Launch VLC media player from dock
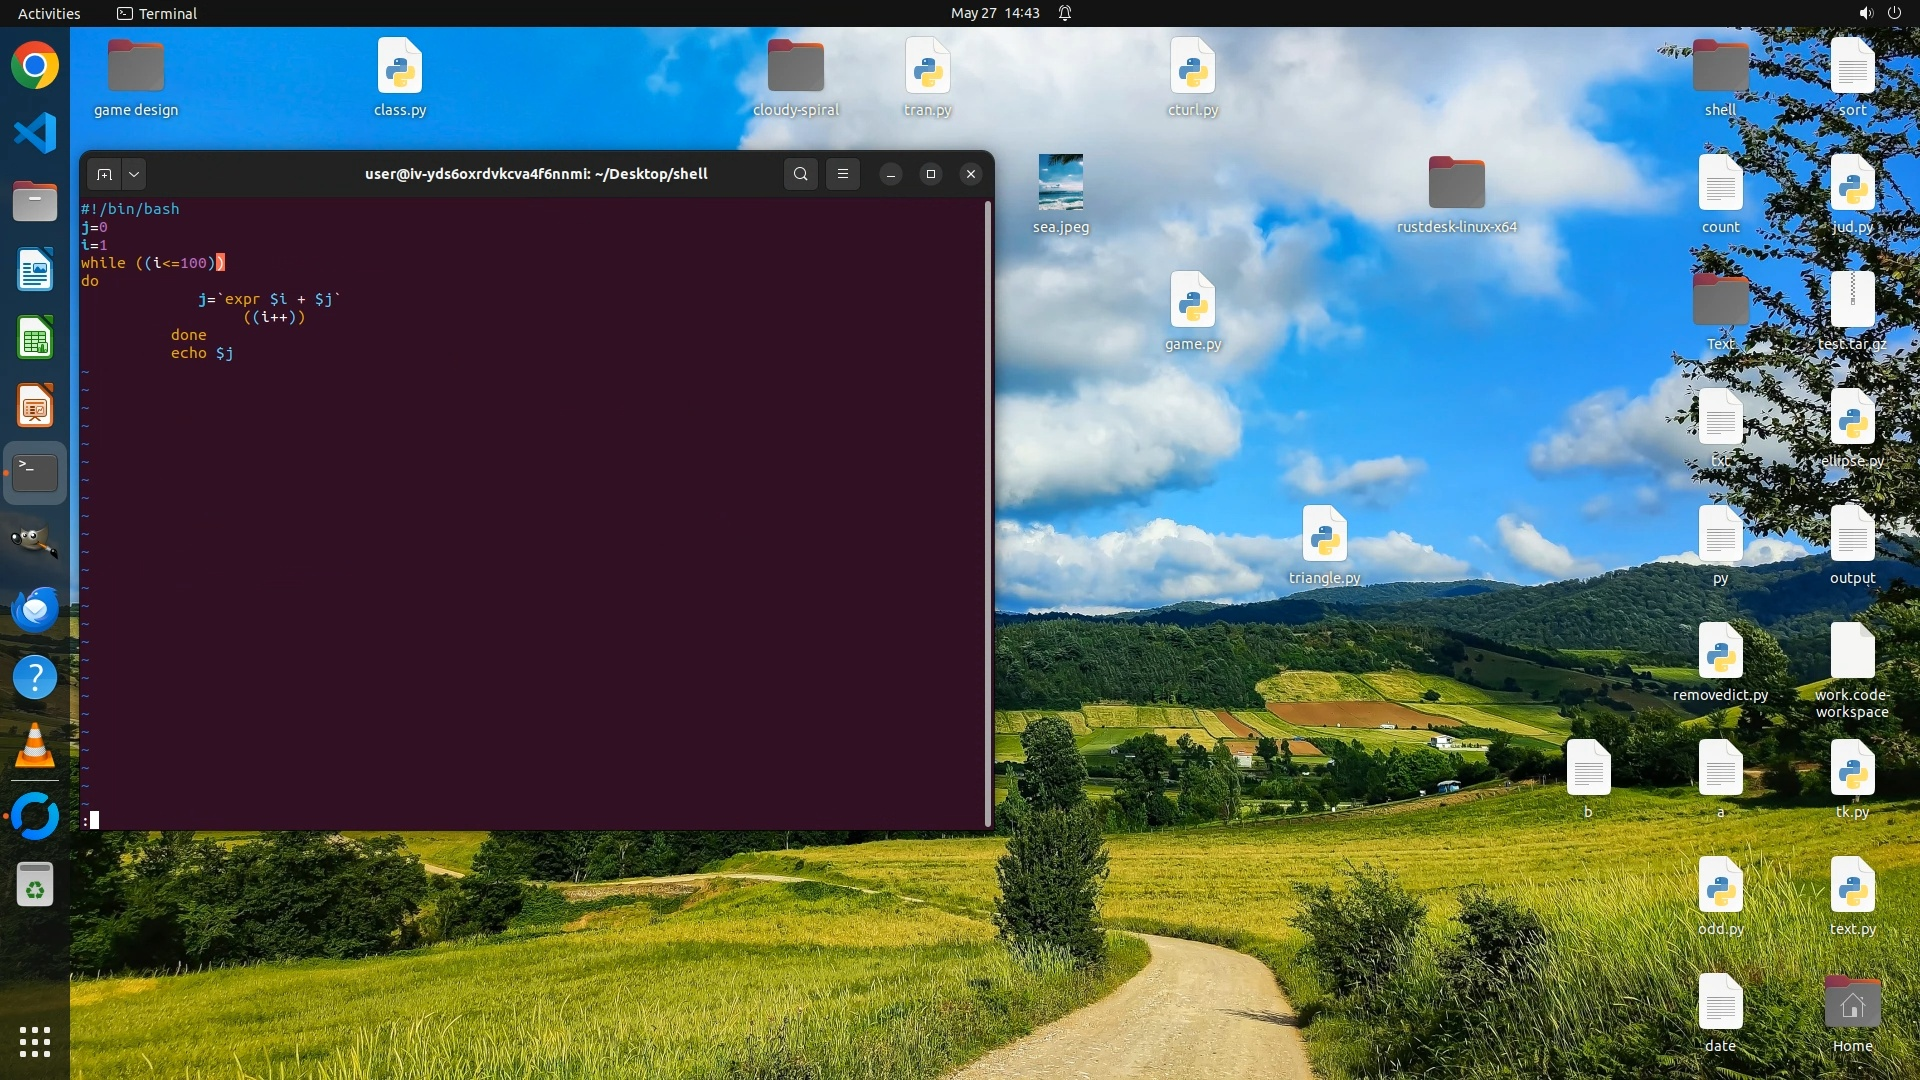Screen dimensions: 1920x1080 pyautogui.click(x=35, y=746)
